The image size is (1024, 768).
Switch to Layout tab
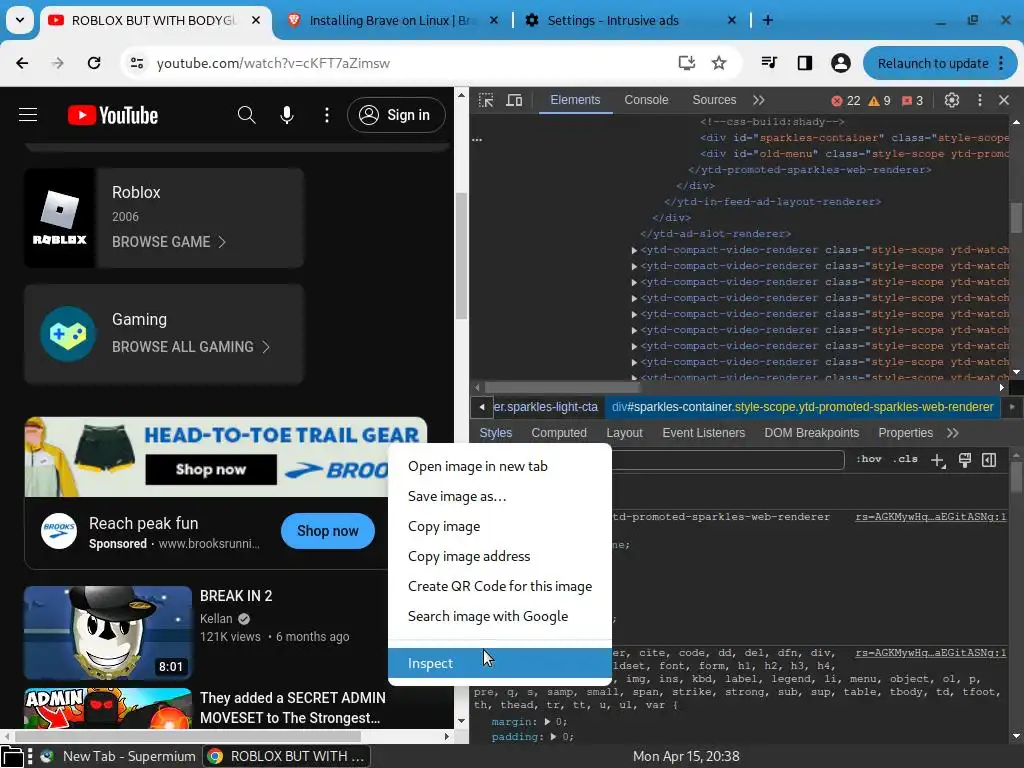[x=624, y=433]
